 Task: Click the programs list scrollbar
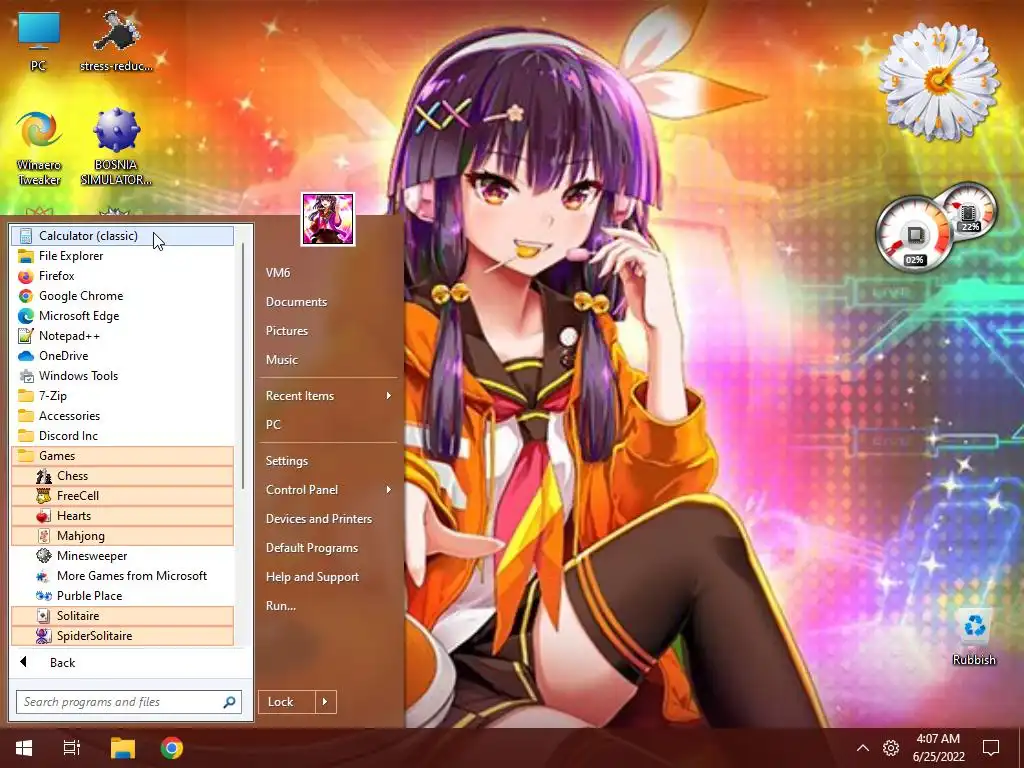243,366
